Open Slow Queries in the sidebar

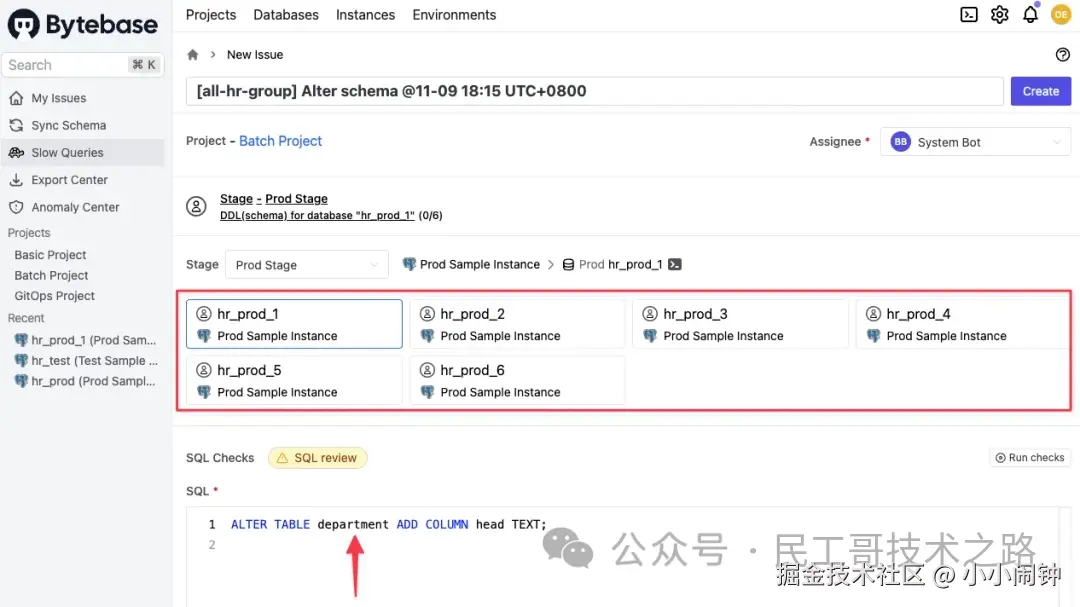coord(83,153)
